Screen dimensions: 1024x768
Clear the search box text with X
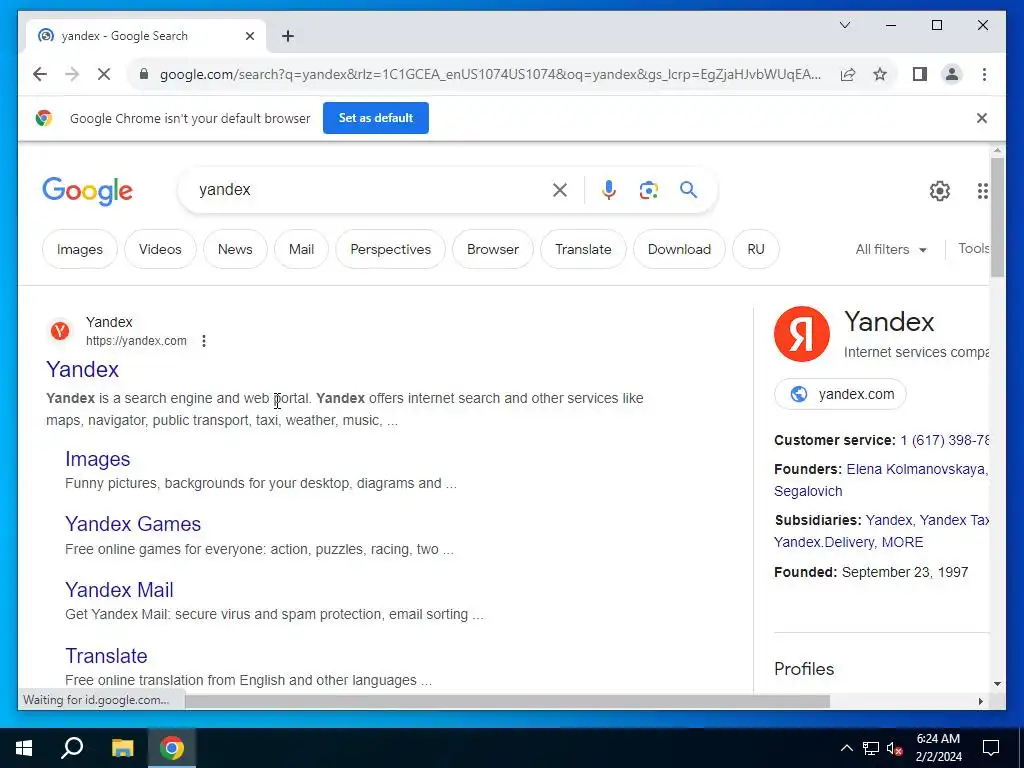(560, 190)
